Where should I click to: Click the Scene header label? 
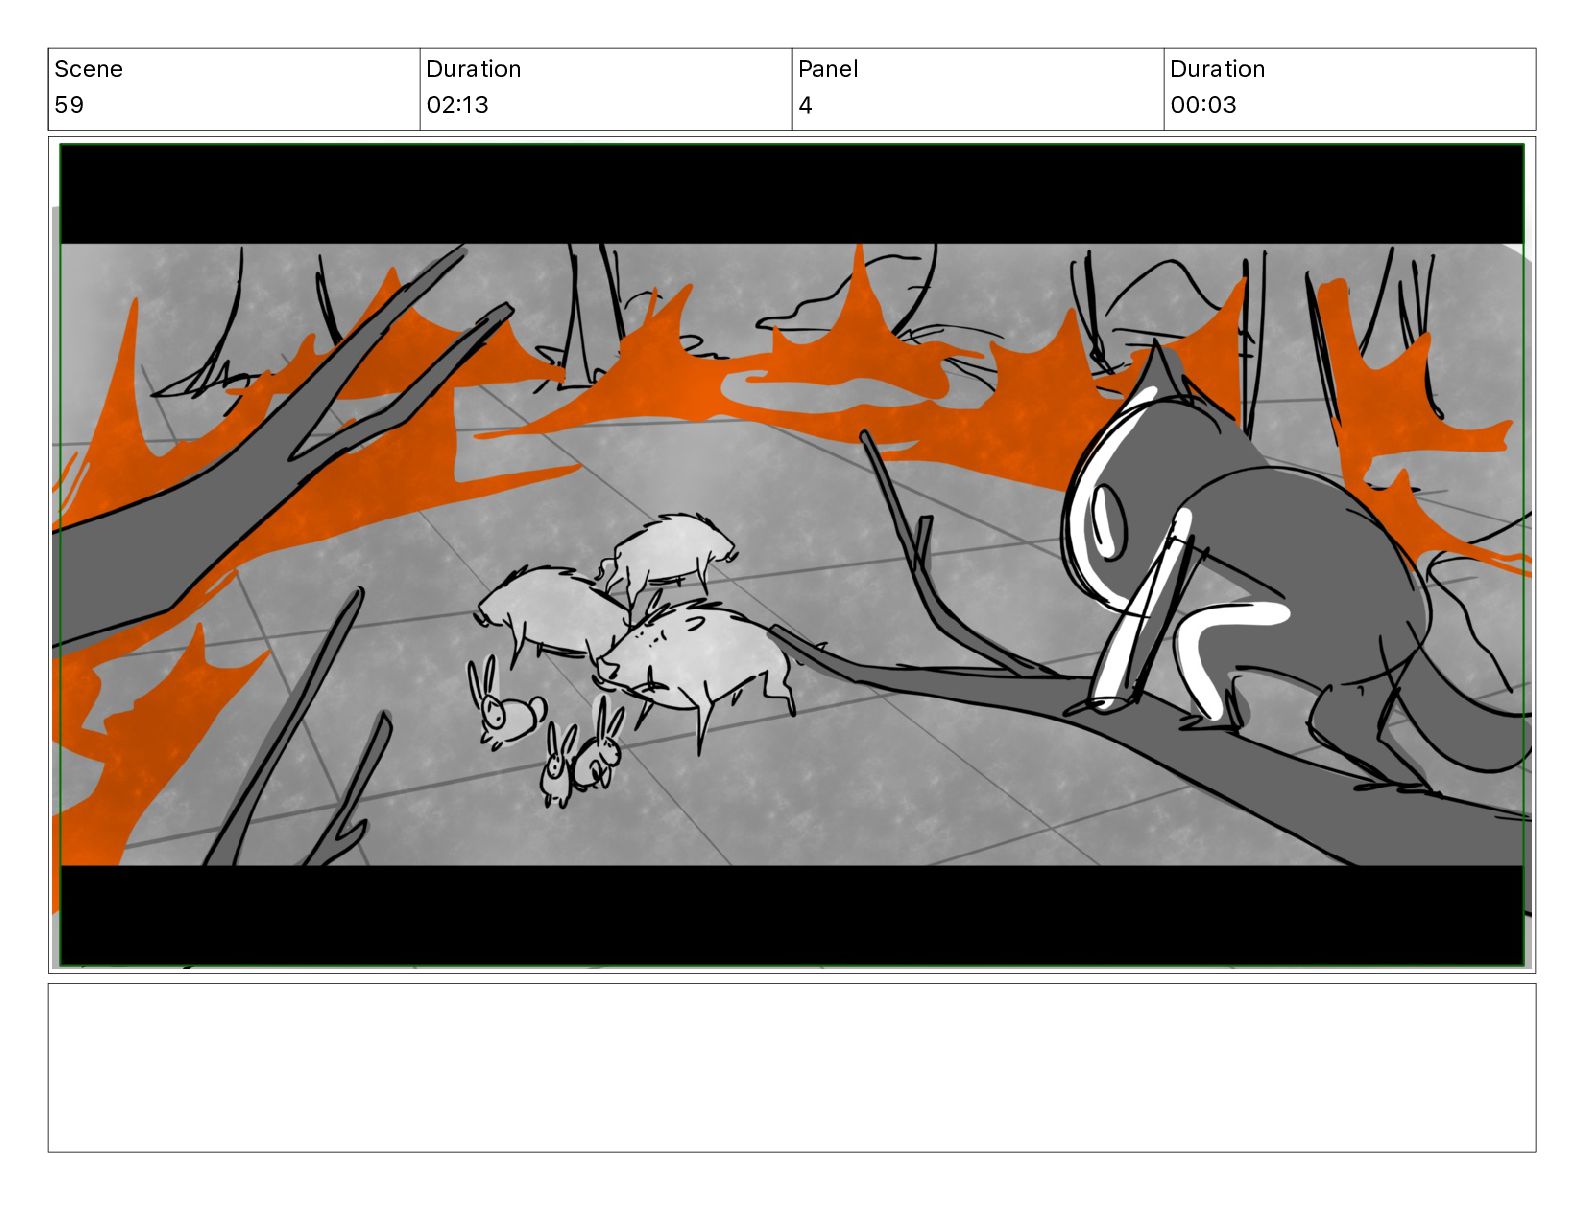(x=88, y=69)
